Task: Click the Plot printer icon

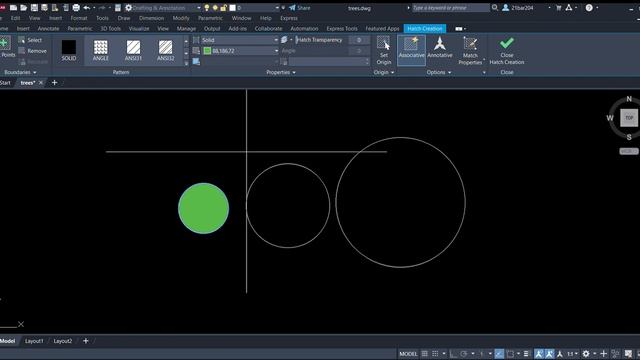Action: [x=76, y=8]
